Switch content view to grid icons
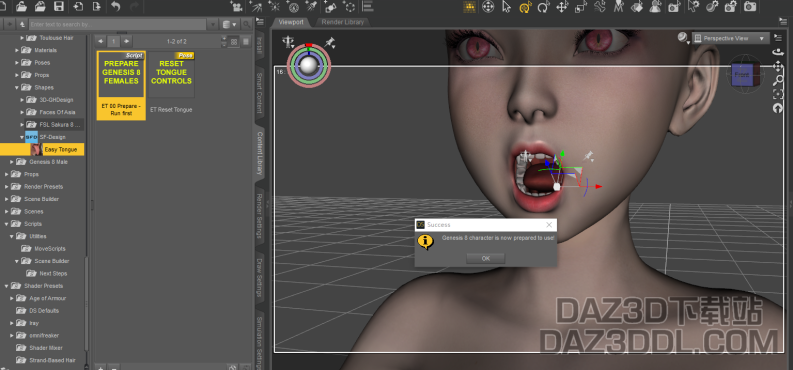Image resolution: width=793 pixels, height=370 pixels. (x=234, y=41)
